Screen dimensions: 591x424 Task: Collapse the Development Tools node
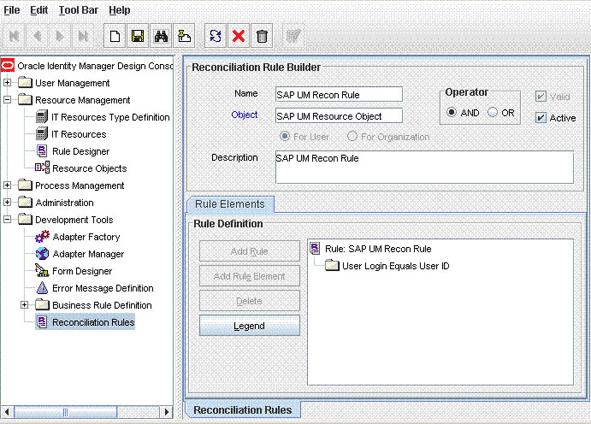pos(7,219)
